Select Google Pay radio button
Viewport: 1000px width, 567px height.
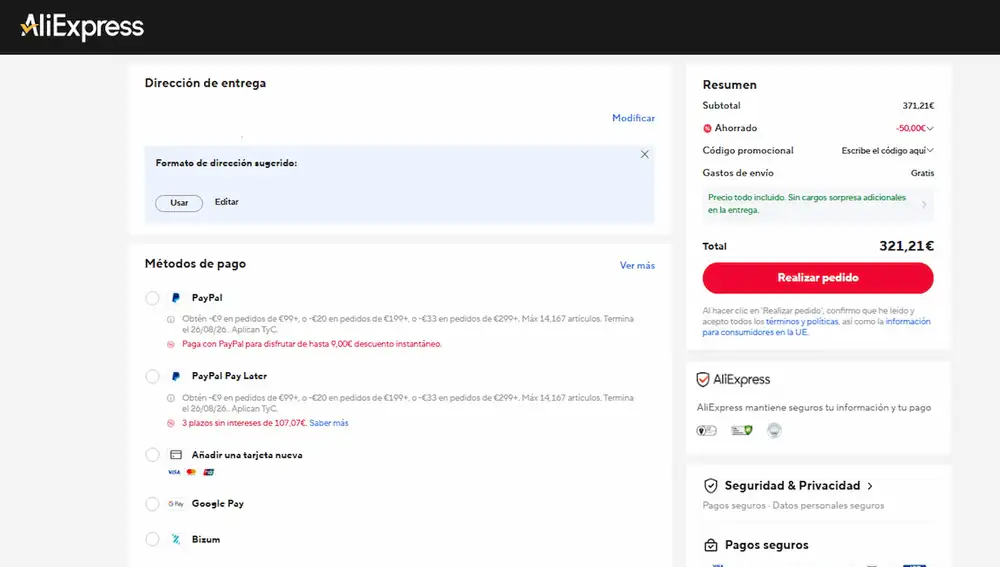tap(152, 504)
